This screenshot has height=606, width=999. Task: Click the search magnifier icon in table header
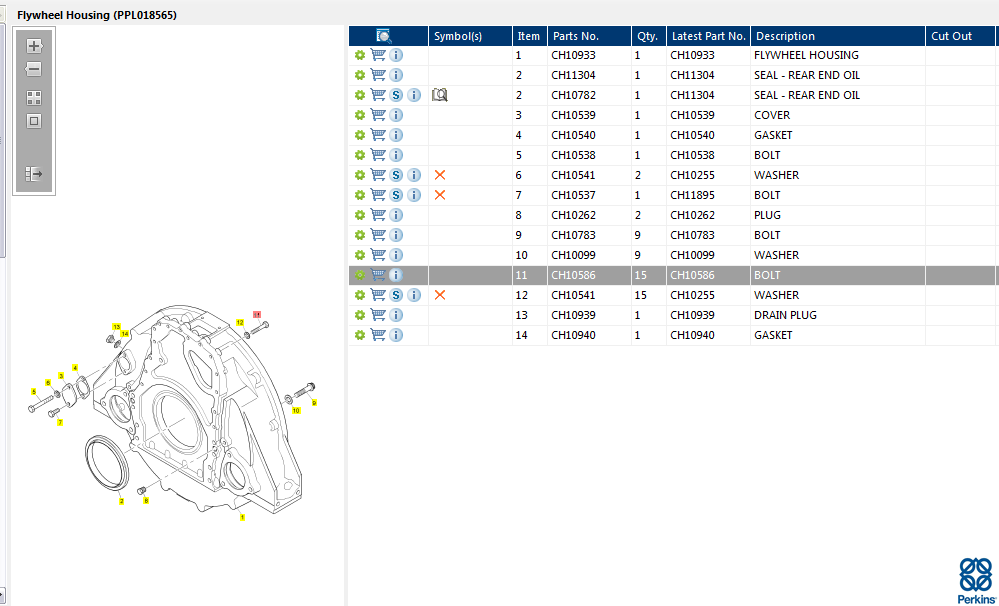(x=384, y=36)
